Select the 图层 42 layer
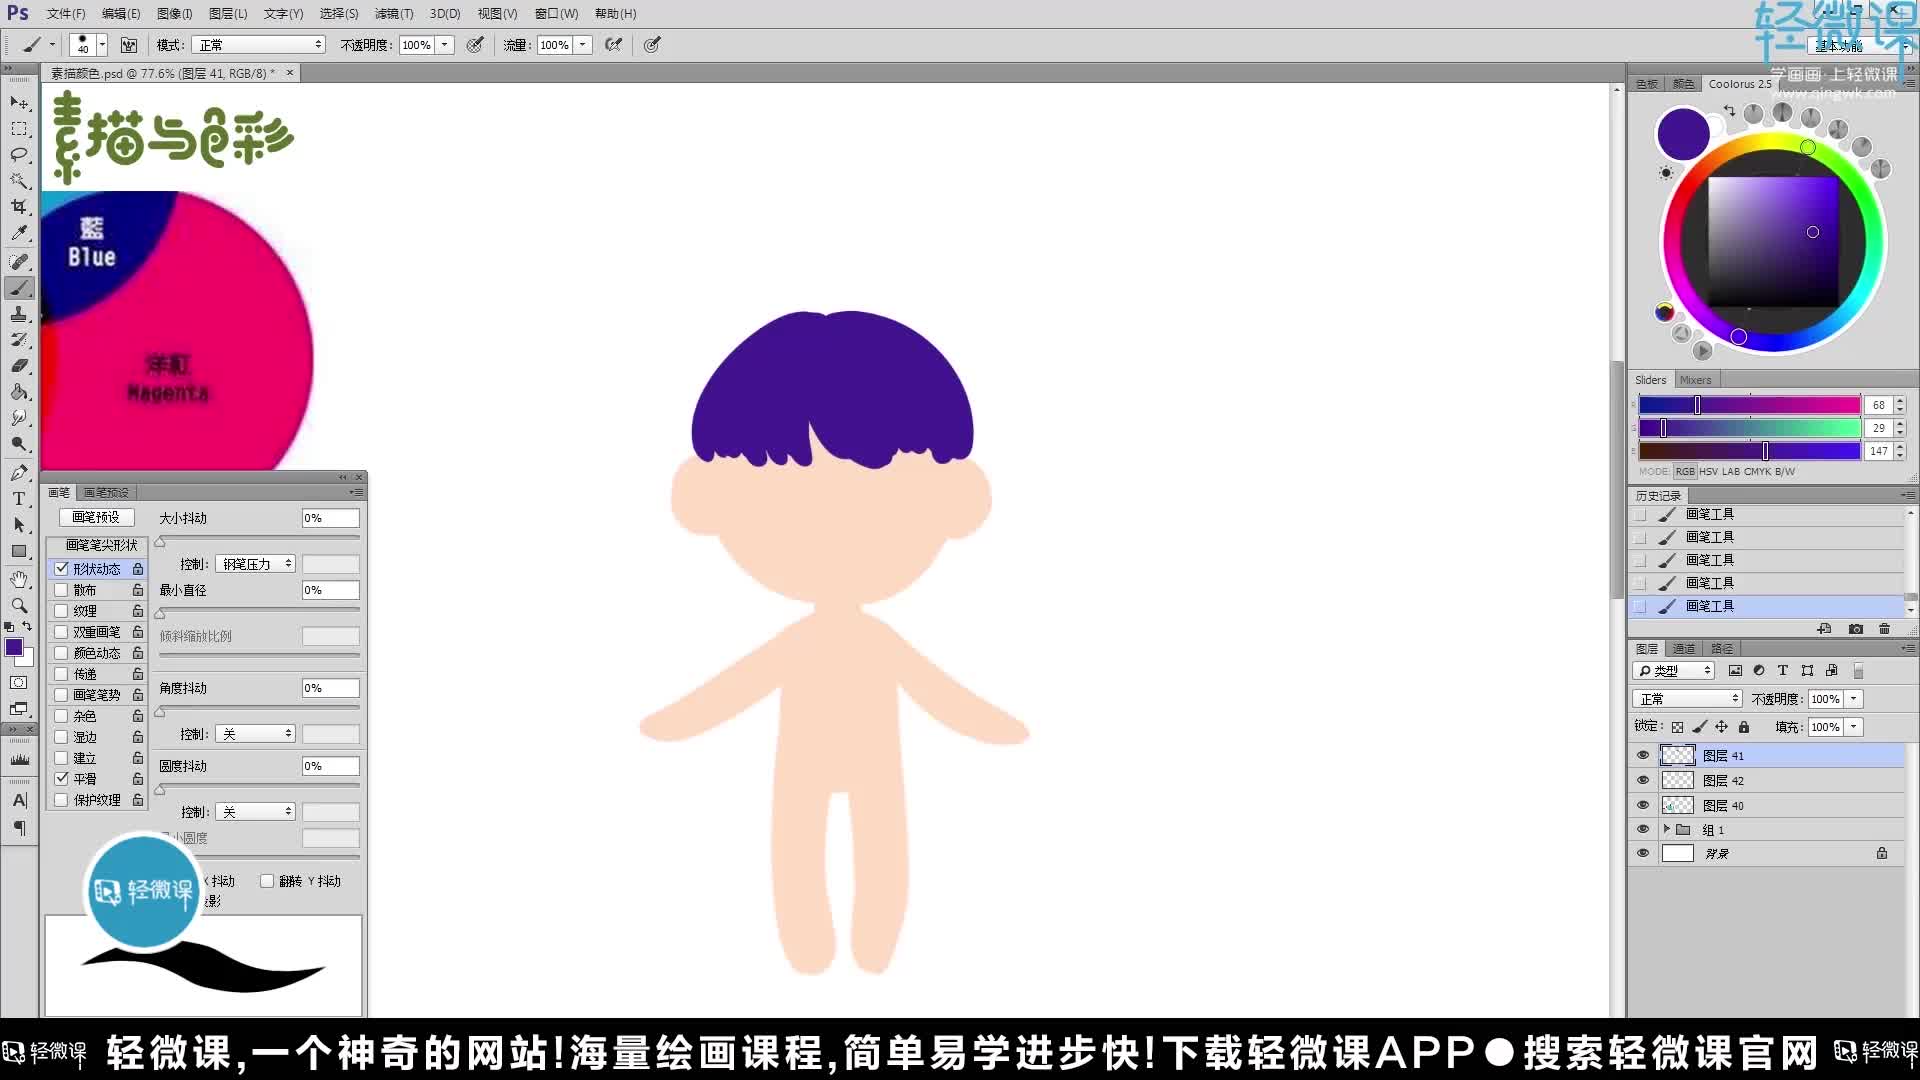Screen dimensions: 1920x1080 (1725, 780)
